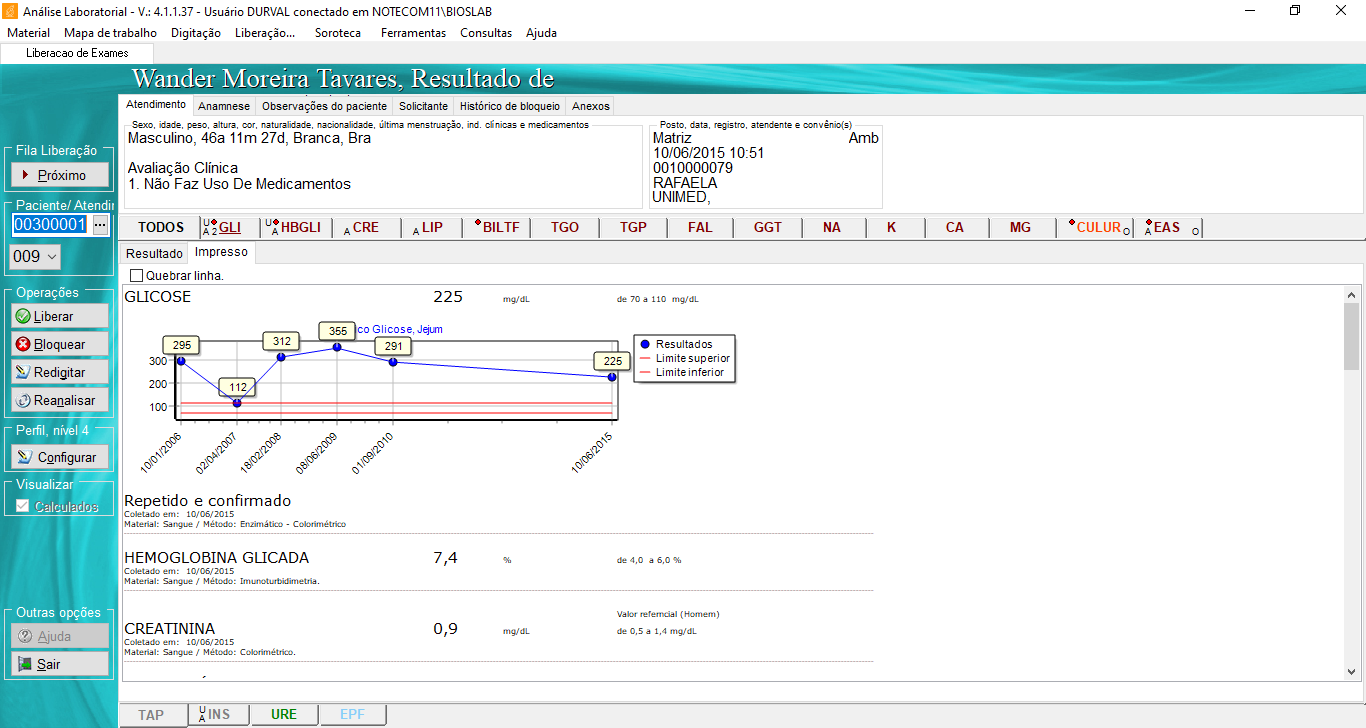
Task: Open the Observações do paciente tab
Action: pyautogui.click(x=324, y=106)
